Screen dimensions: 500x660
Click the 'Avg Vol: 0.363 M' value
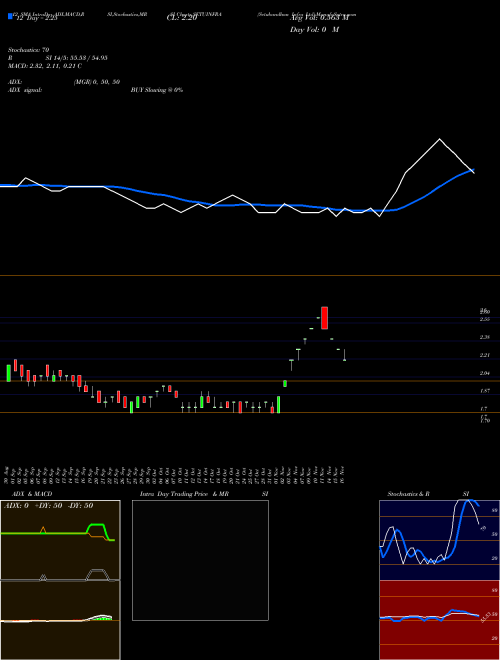pos(319,18)
